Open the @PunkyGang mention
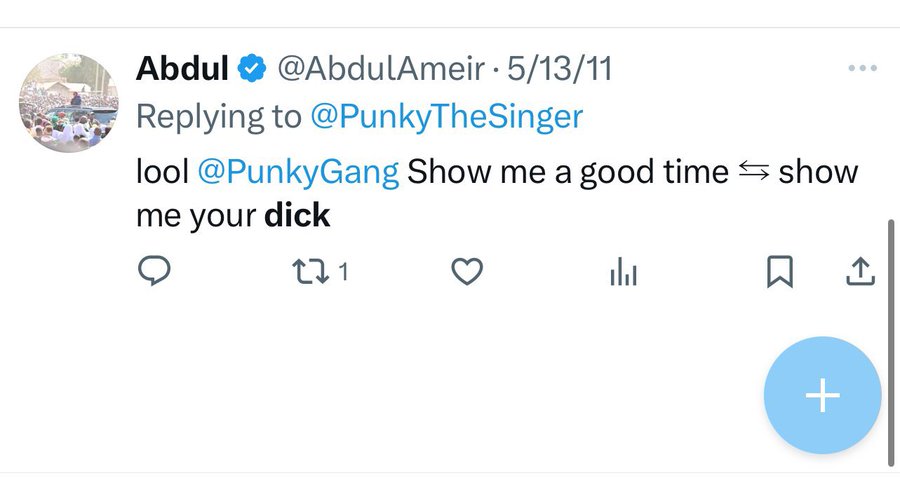 click(x=298, y=171)
